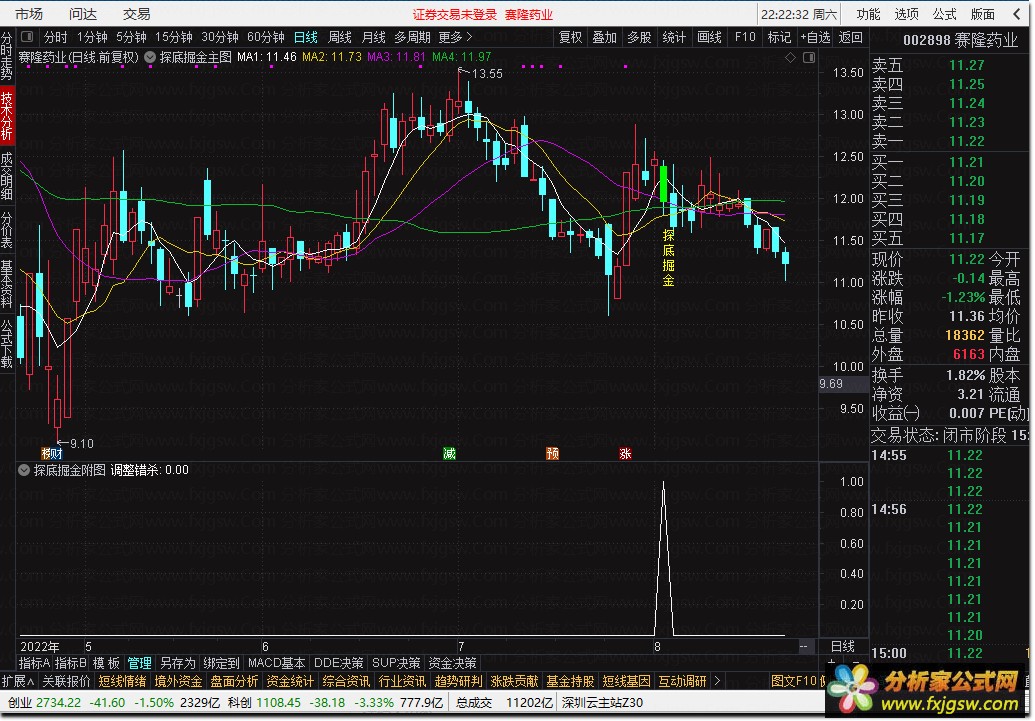This screenshot has height=721, width=1035.
Task: Open the 功能 menu
Action: [x=869, y=14]
